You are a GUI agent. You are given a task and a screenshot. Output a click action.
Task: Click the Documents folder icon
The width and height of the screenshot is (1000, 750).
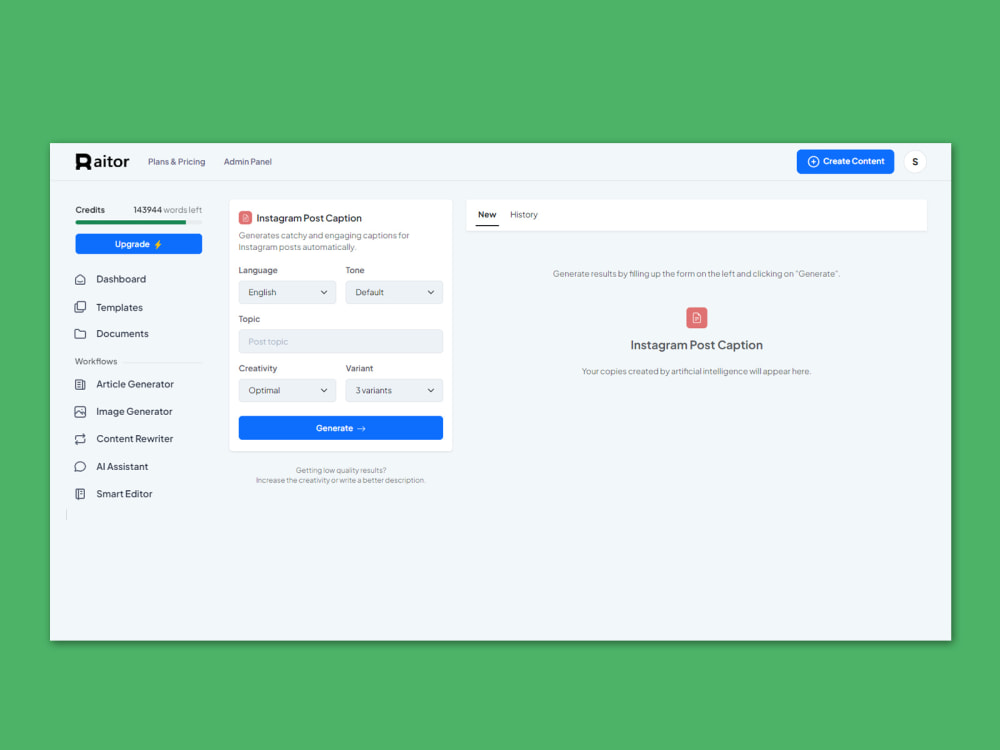pyautogui.click(x=80, y=334)
